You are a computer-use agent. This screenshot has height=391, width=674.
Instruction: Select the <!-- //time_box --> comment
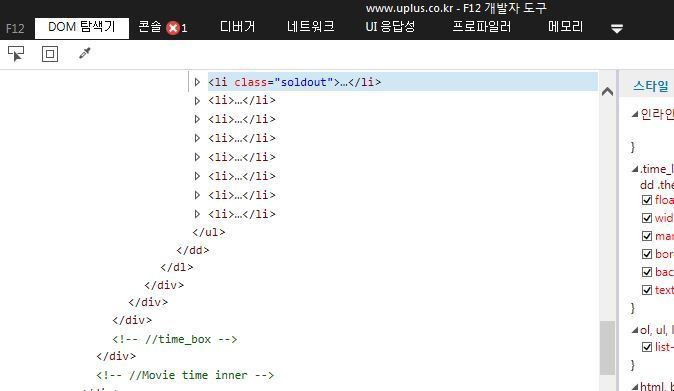pos(175,339)
